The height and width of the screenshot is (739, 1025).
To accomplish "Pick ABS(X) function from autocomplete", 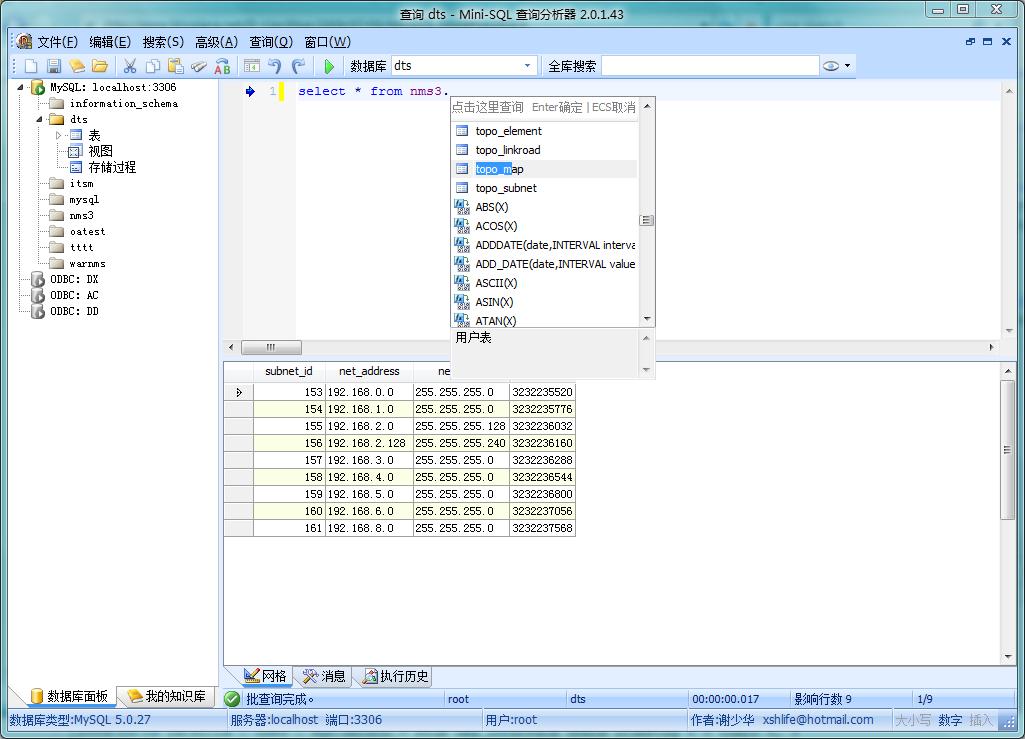I will pyautogui.click(x=545, y=207).
